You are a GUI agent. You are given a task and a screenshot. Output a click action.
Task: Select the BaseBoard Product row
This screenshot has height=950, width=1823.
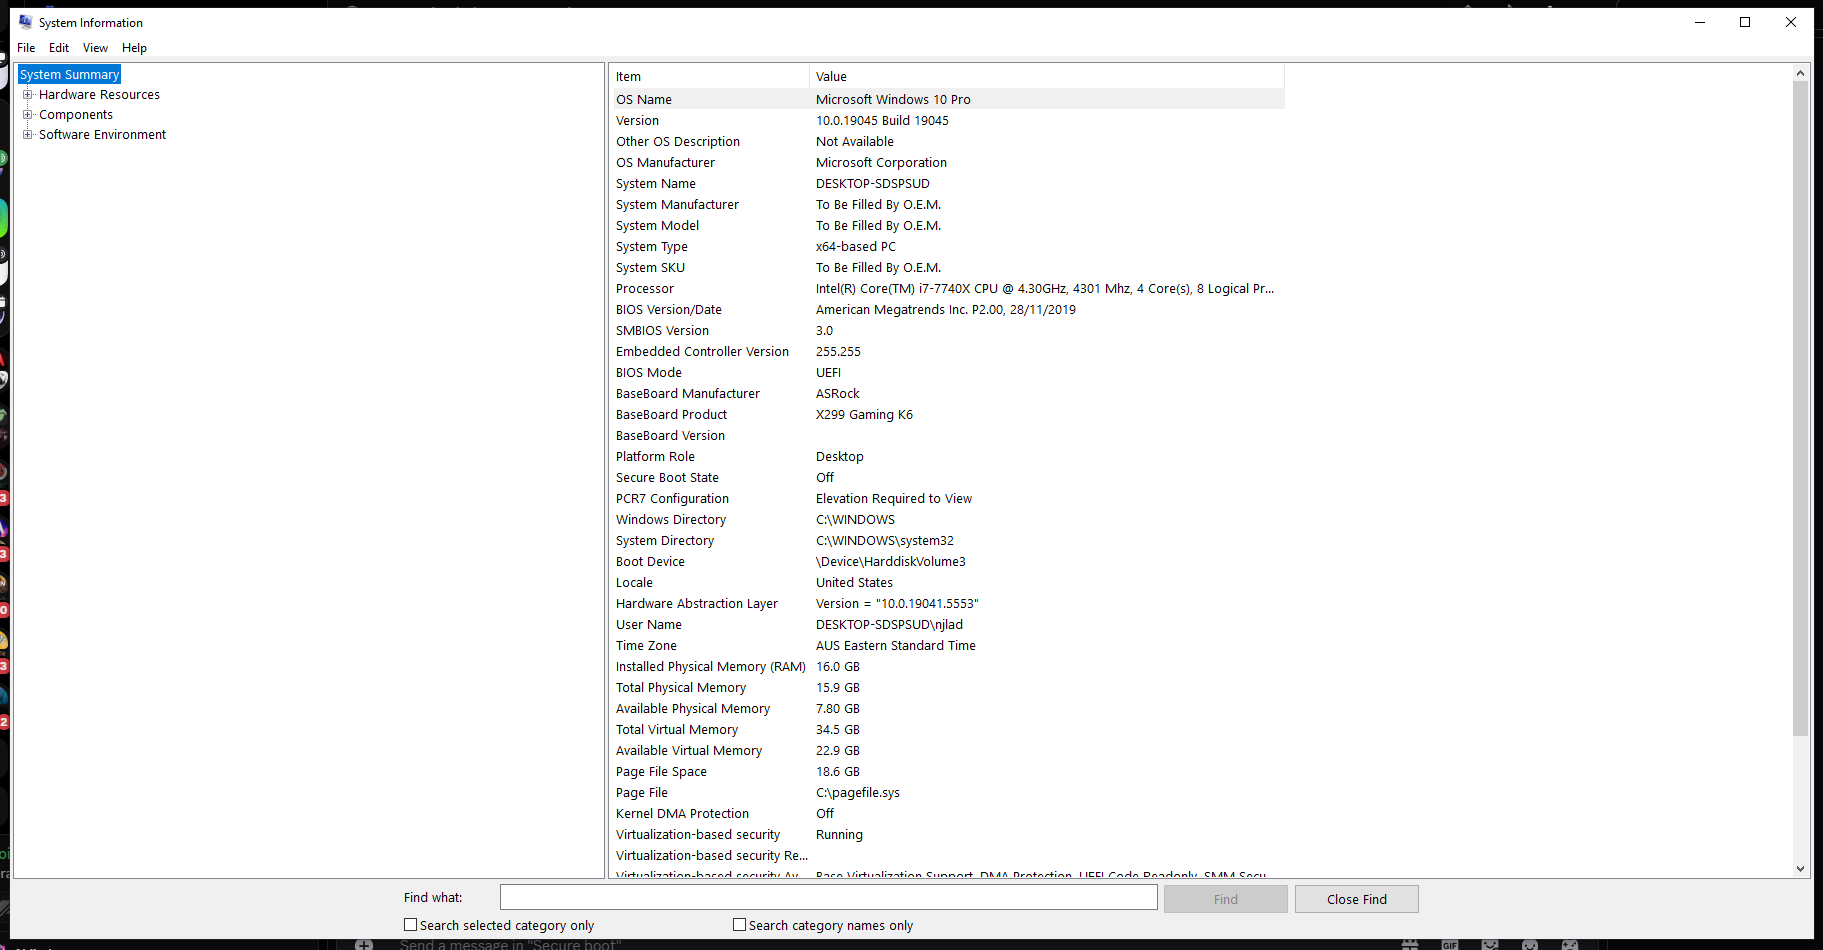click(x=949, y=415)
